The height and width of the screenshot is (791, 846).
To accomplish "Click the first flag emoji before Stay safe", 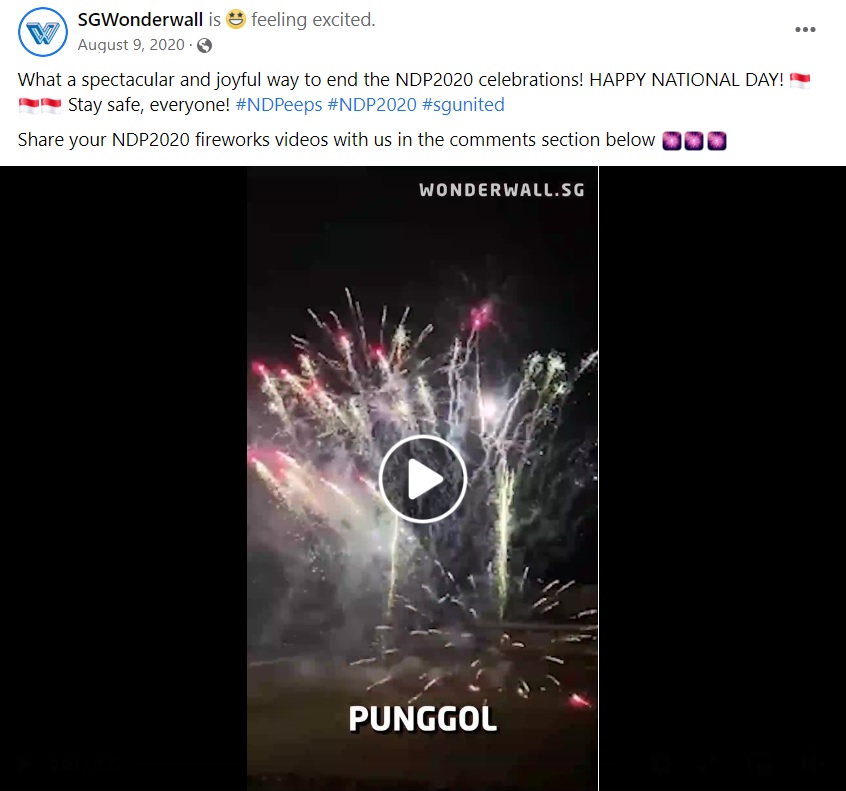I will tap(28, 105).
